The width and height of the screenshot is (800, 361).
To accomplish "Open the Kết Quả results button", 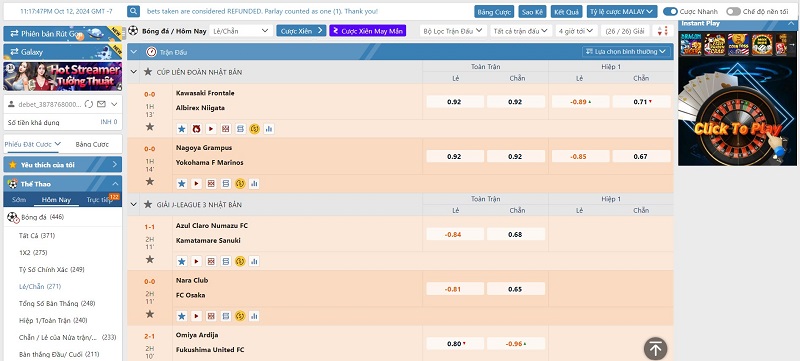I will click(x=566, y=11).
